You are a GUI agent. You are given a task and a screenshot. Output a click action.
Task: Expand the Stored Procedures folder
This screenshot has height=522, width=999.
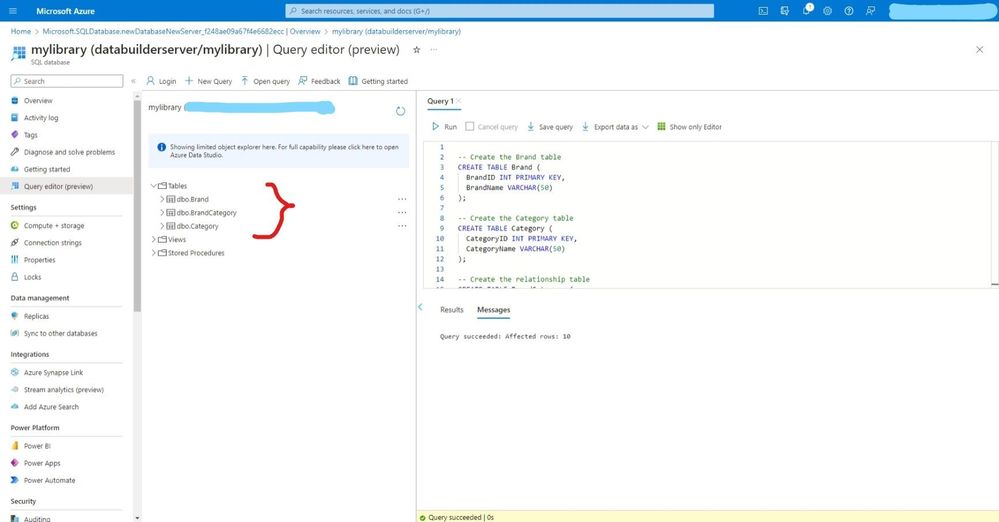(154, 253)
